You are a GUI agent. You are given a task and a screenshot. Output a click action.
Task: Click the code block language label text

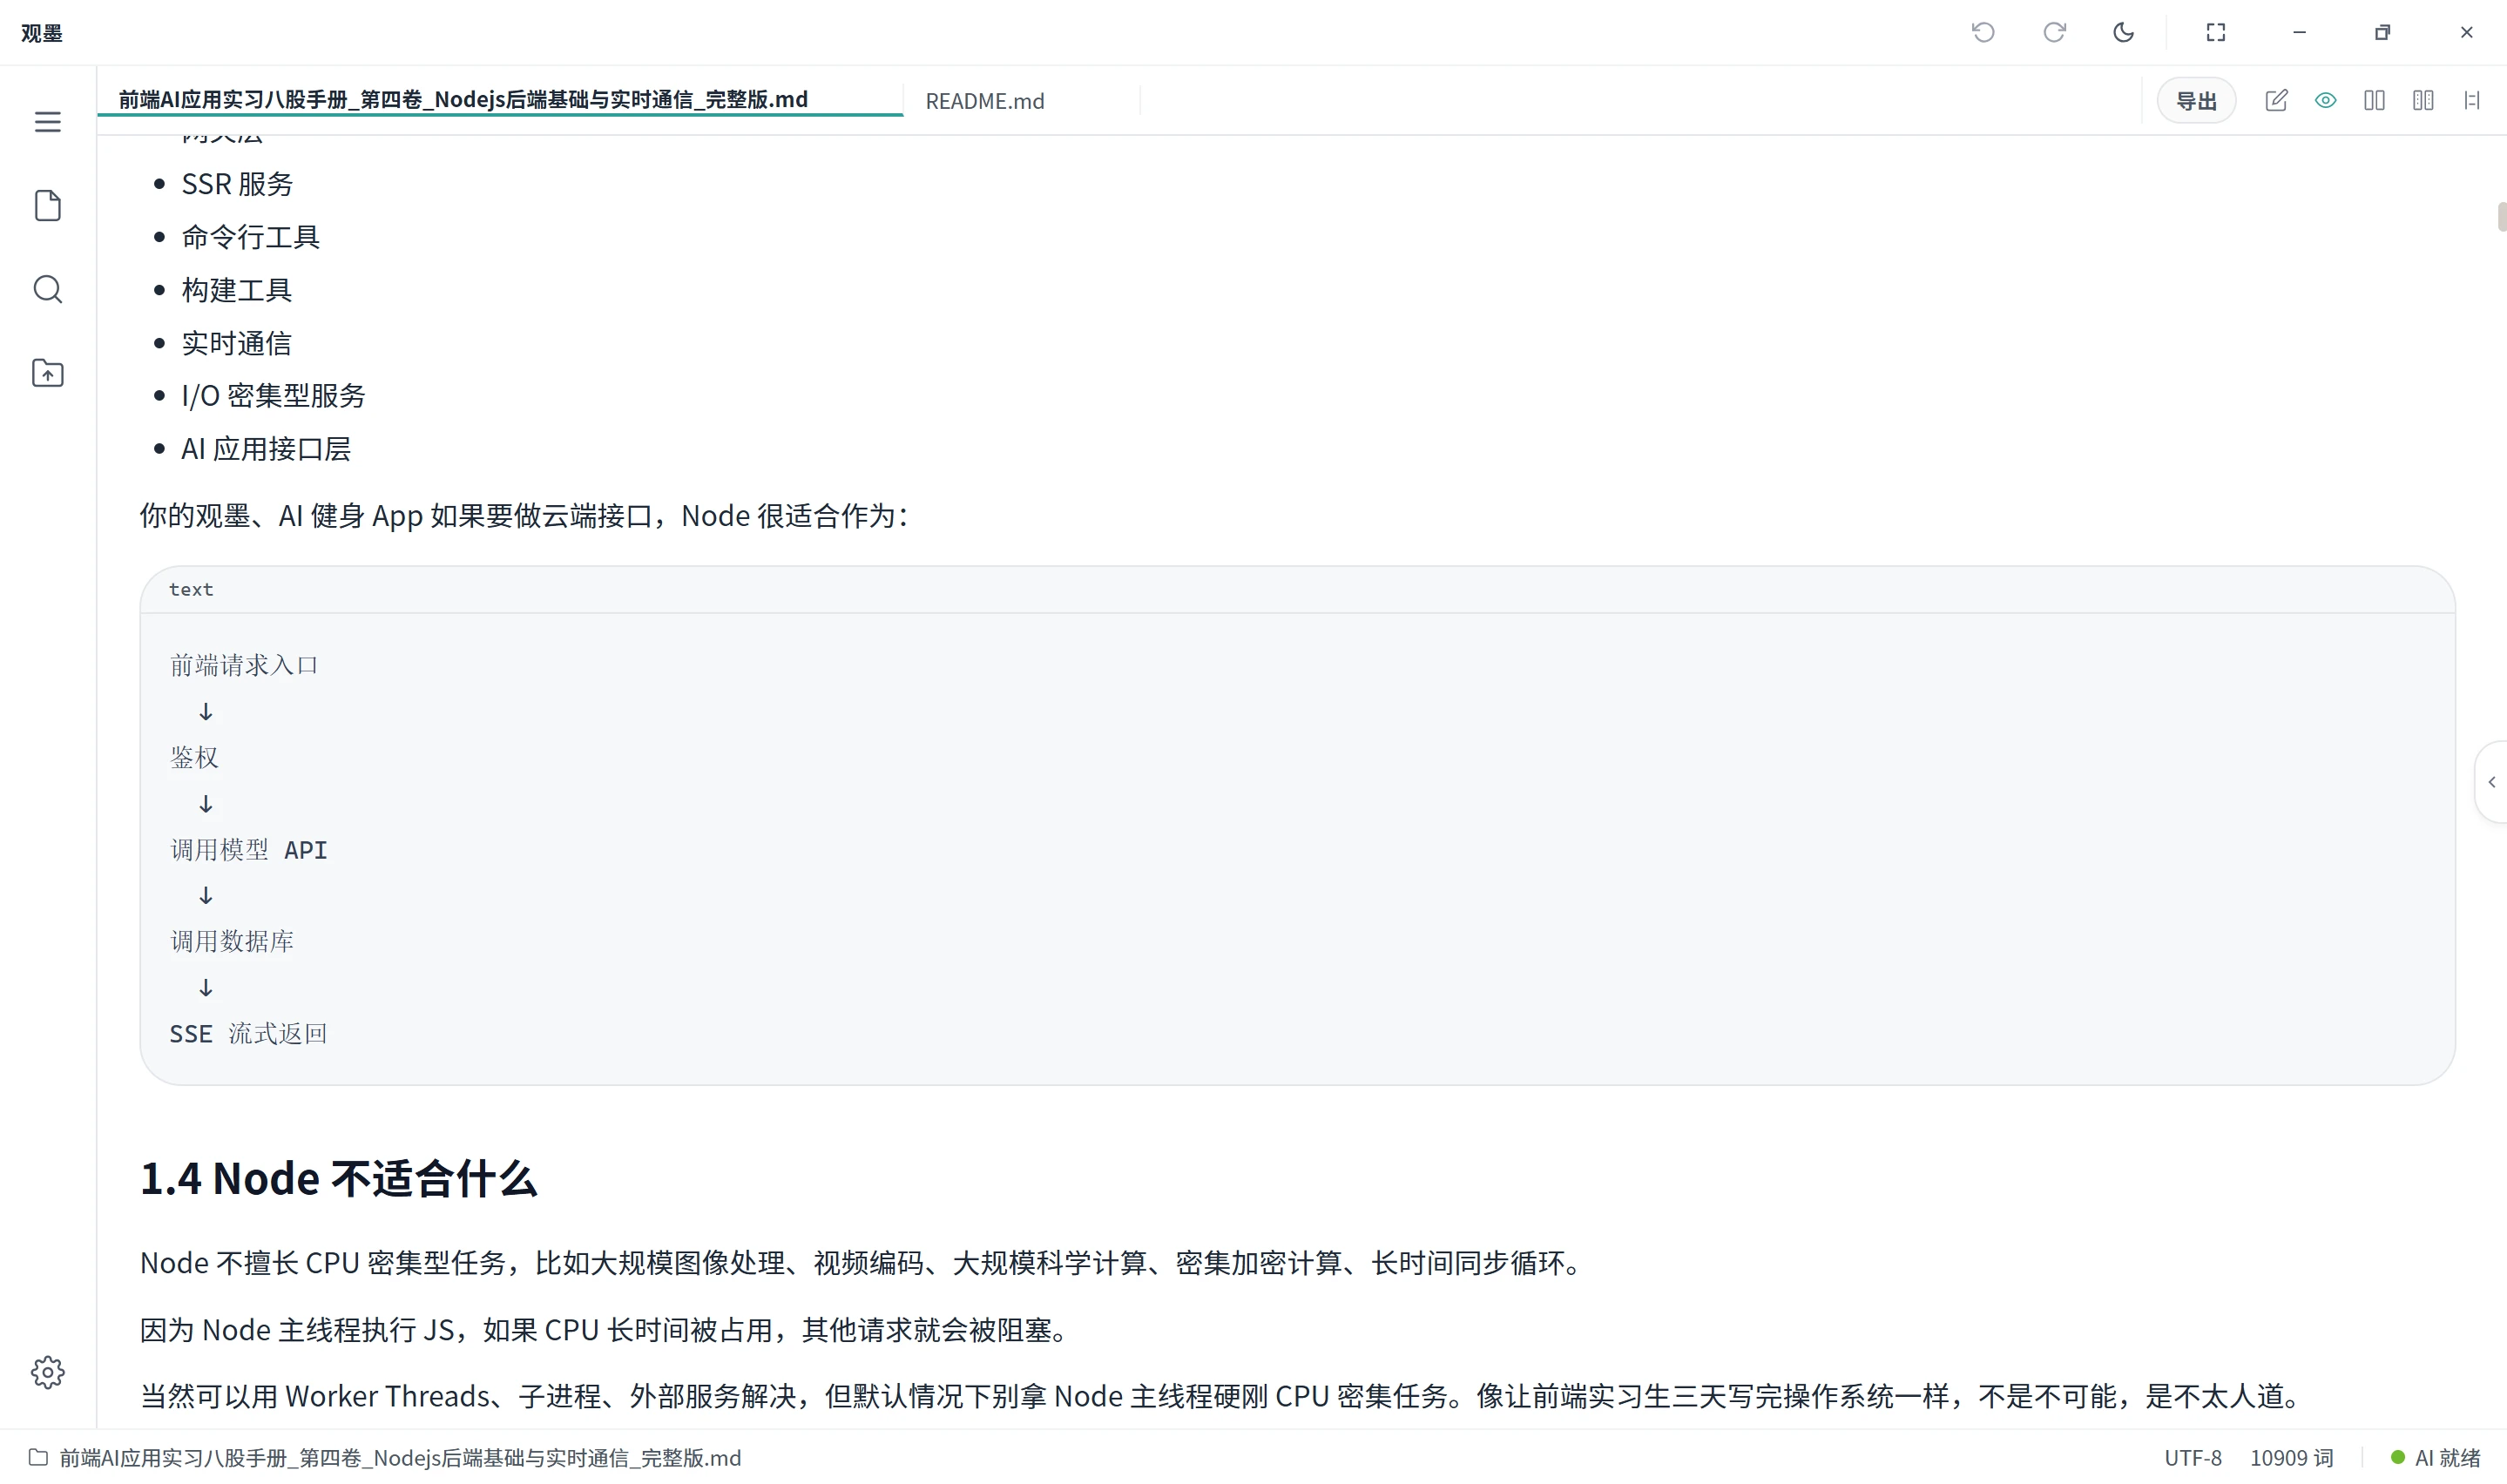(x=191, y=589)
